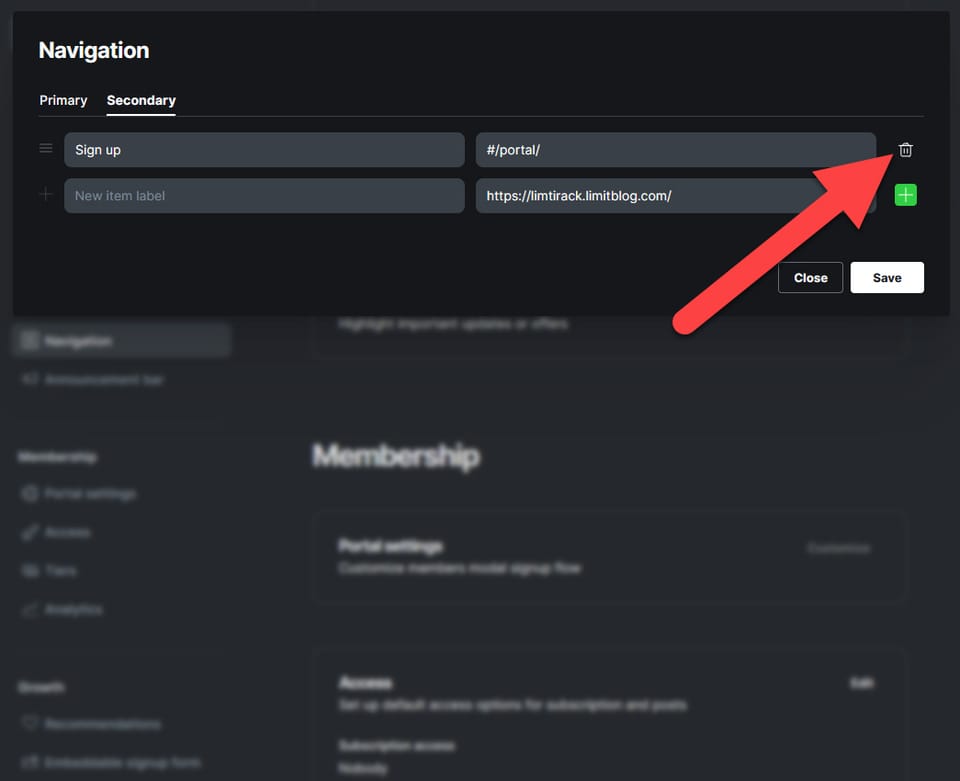Click the Sign up label field

[264, 150]
